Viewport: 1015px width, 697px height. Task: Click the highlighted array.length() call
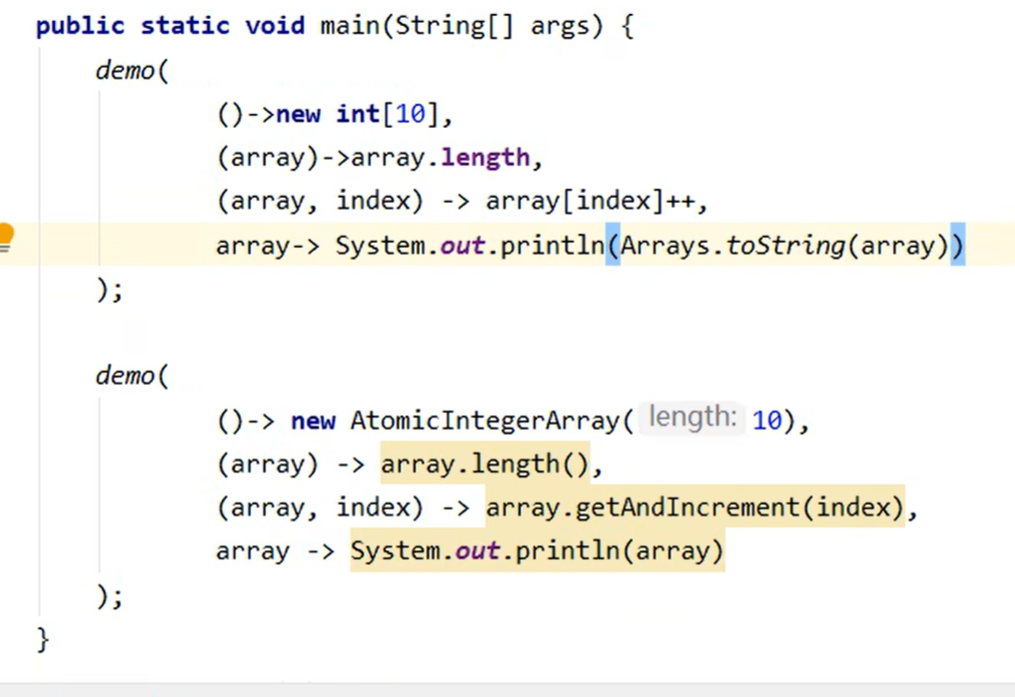click(484, 464)
